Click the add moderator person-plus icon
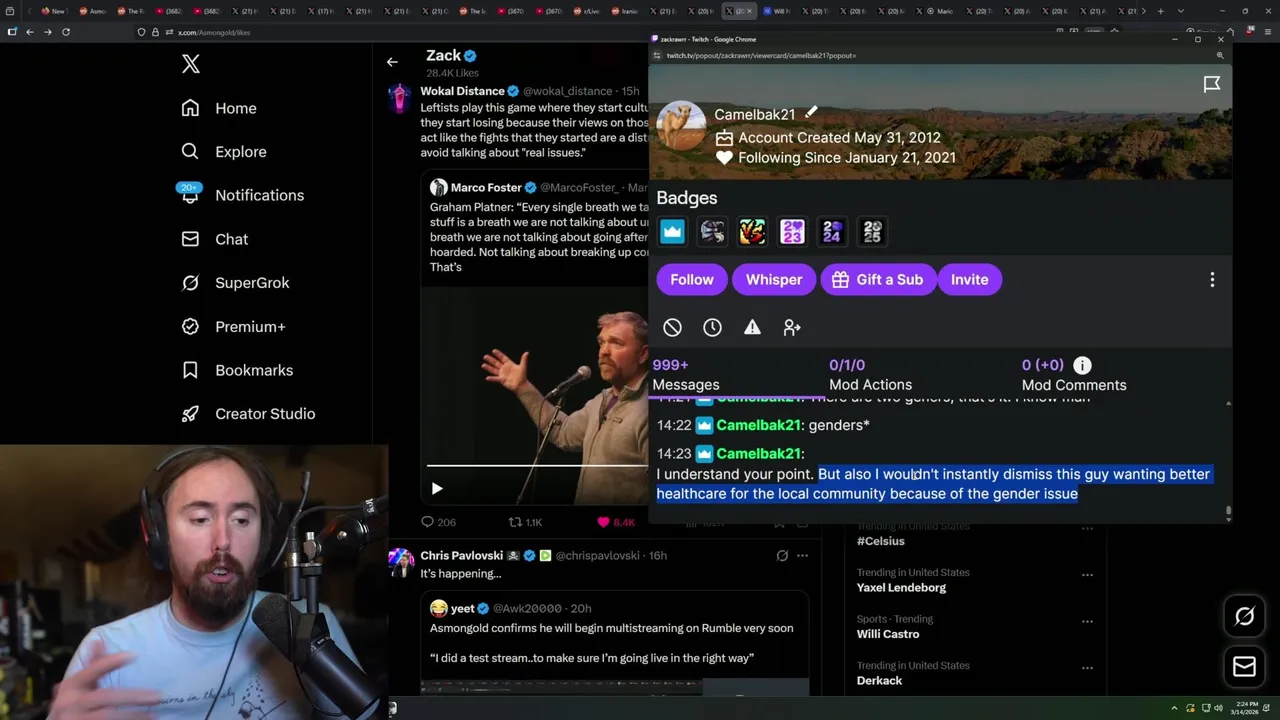The width and height of the screenshot is (1280, 720). coord(792,327)
